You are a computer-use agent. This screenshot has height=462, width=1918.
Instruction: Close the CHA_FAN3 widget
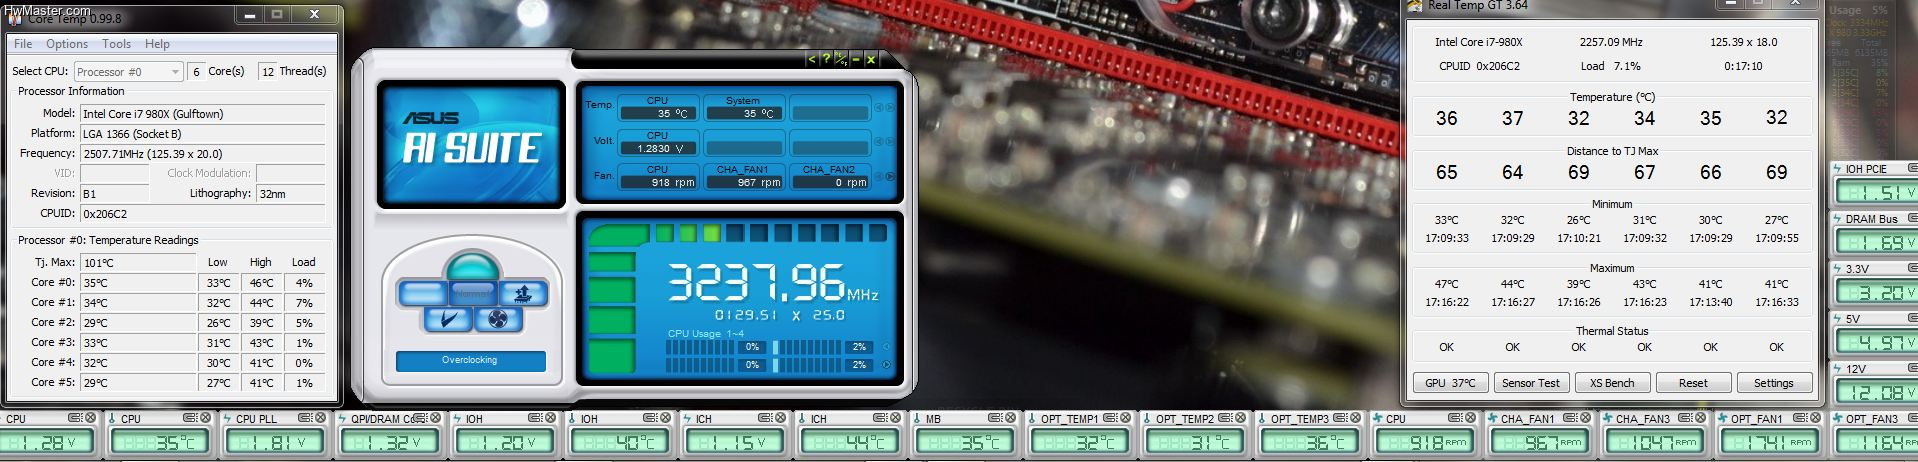click(x=1700, y=418)
